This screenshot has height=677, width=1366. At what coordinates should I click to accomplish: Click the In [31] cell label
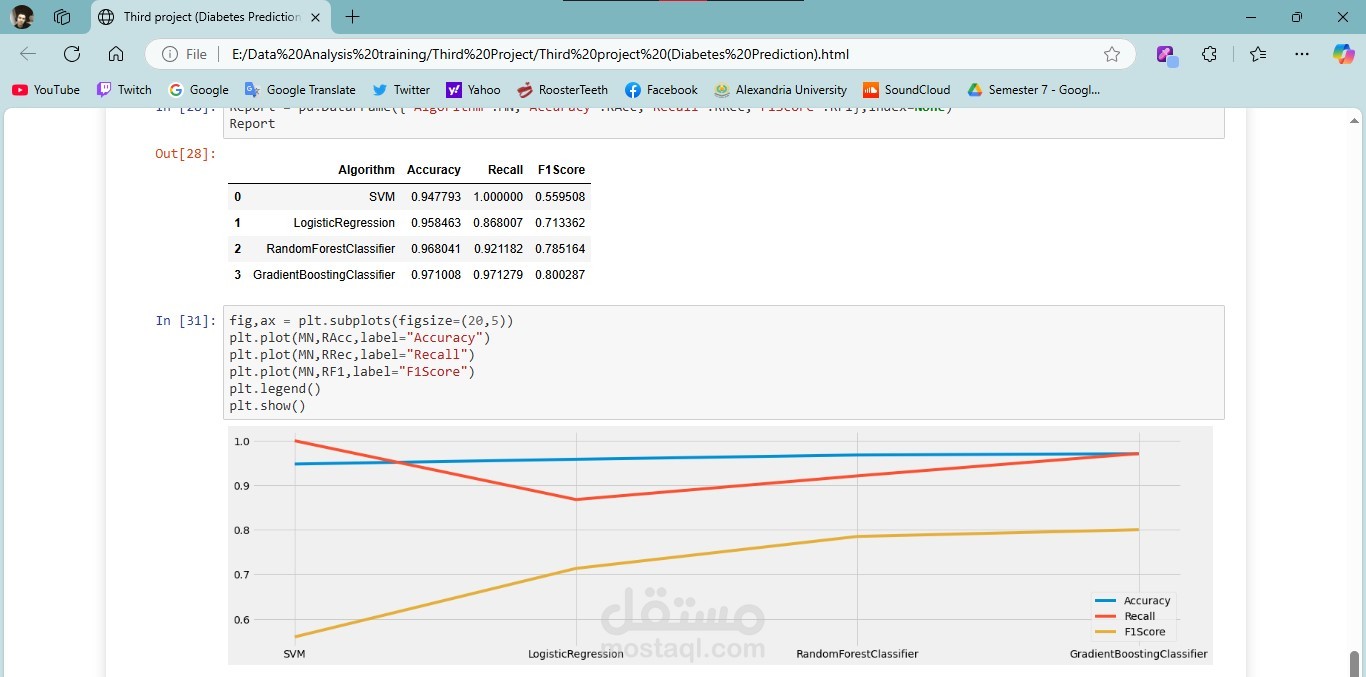185,321
